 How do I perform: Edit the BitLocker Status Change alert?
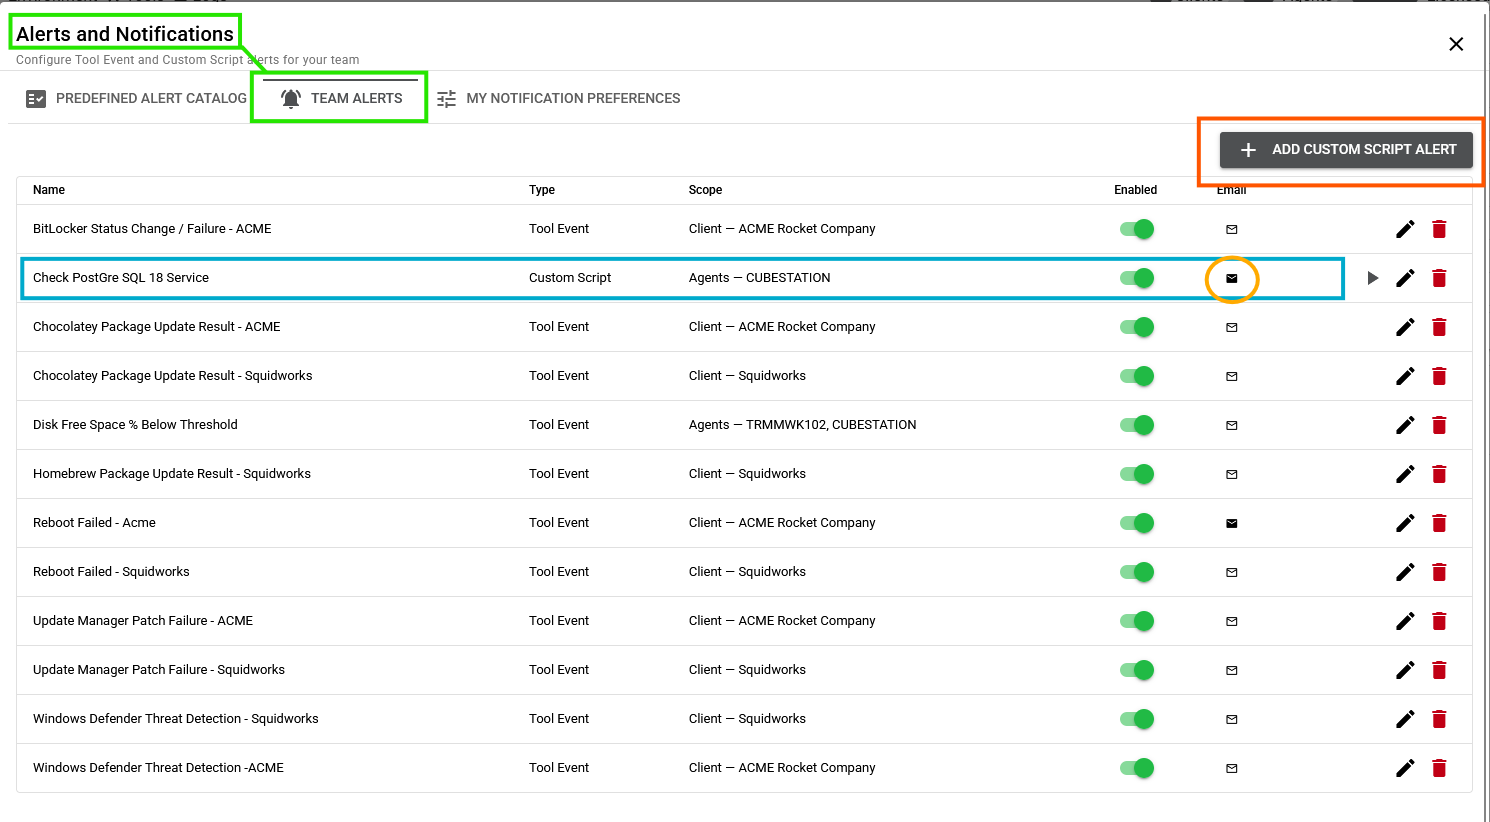tap(1405, 229)
